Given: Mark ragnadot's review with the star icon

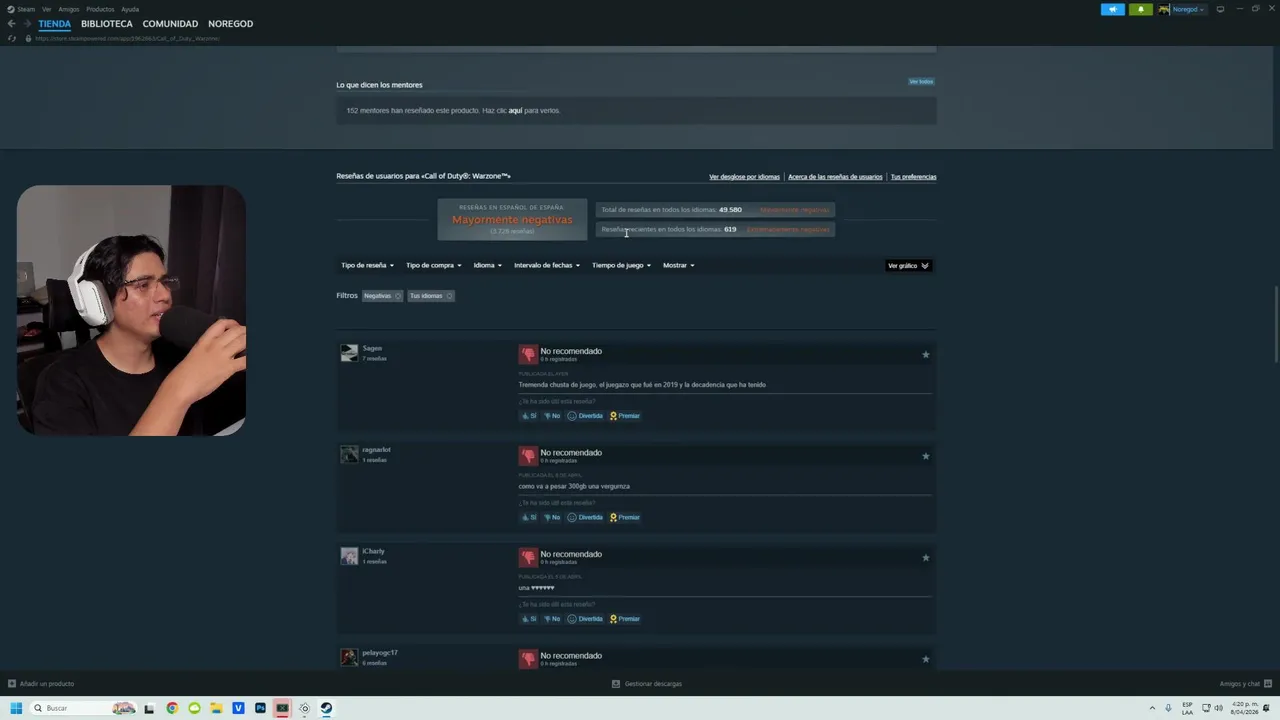Looking at the screenshot, I should tap(925, 456).
